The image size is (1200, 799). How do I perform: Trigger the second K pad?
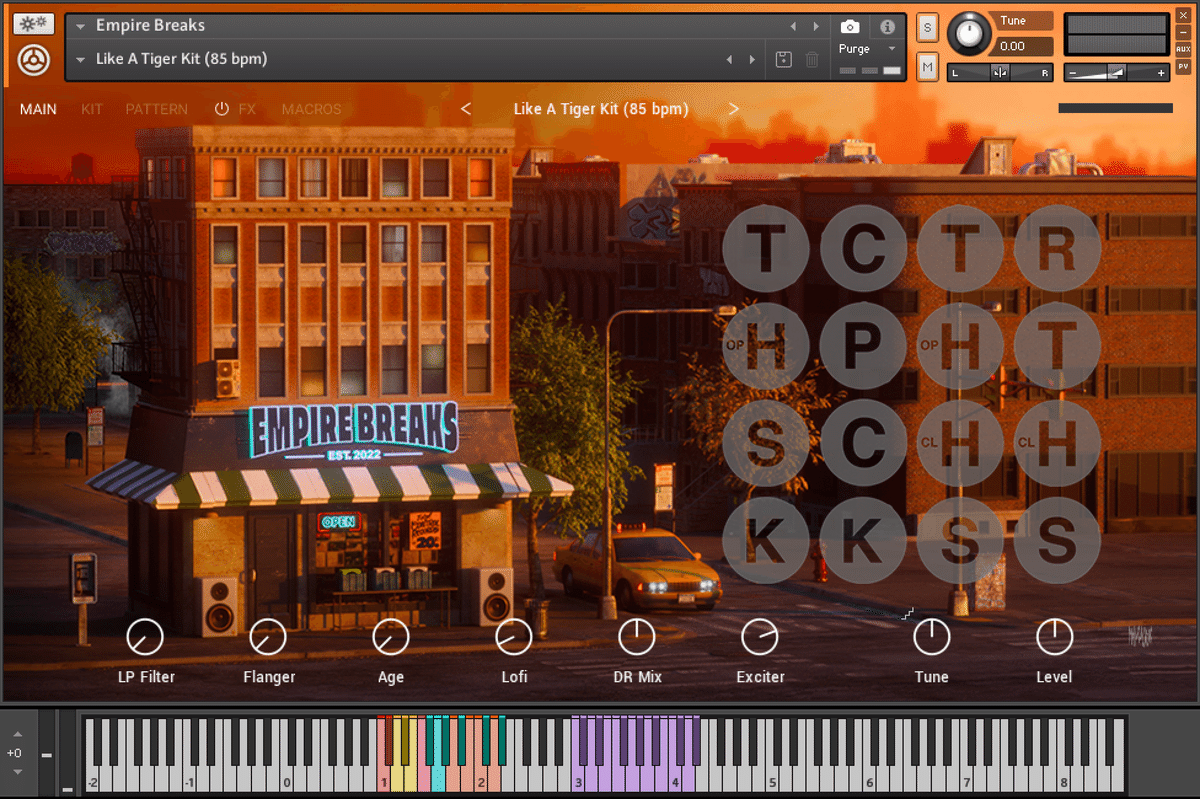863,541
